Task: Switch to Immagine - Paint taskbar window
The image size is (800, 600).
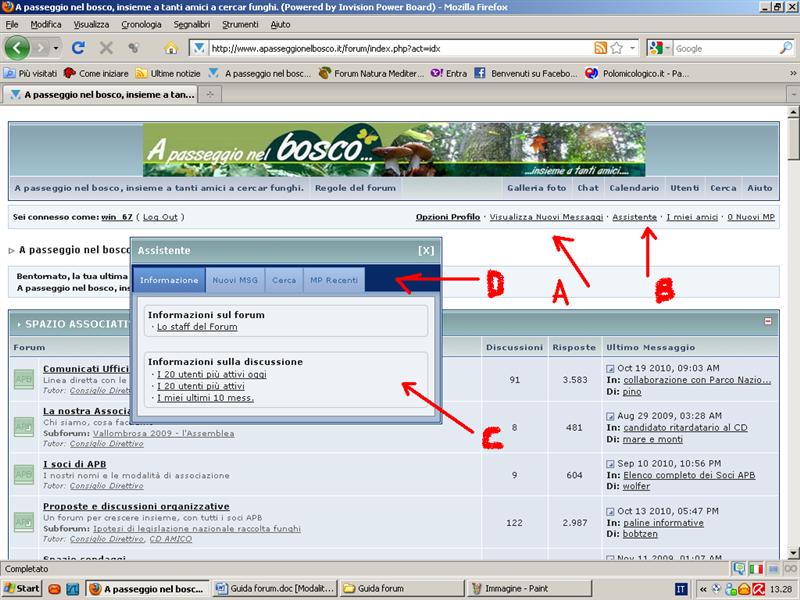Action: pyautogui.click(x=529, y=588)
